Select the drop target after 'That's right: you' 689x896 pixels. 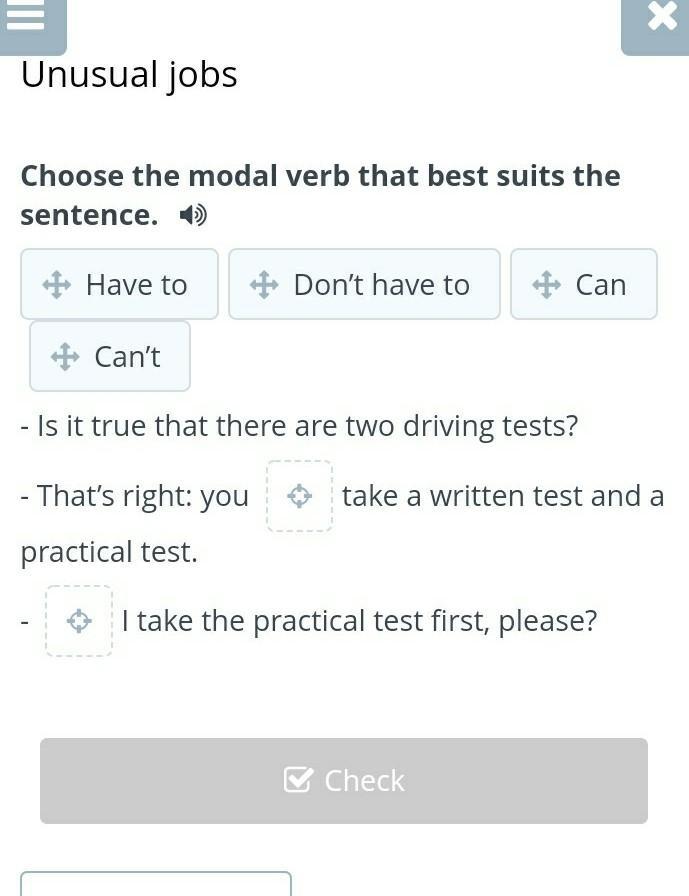click(299, 496)
